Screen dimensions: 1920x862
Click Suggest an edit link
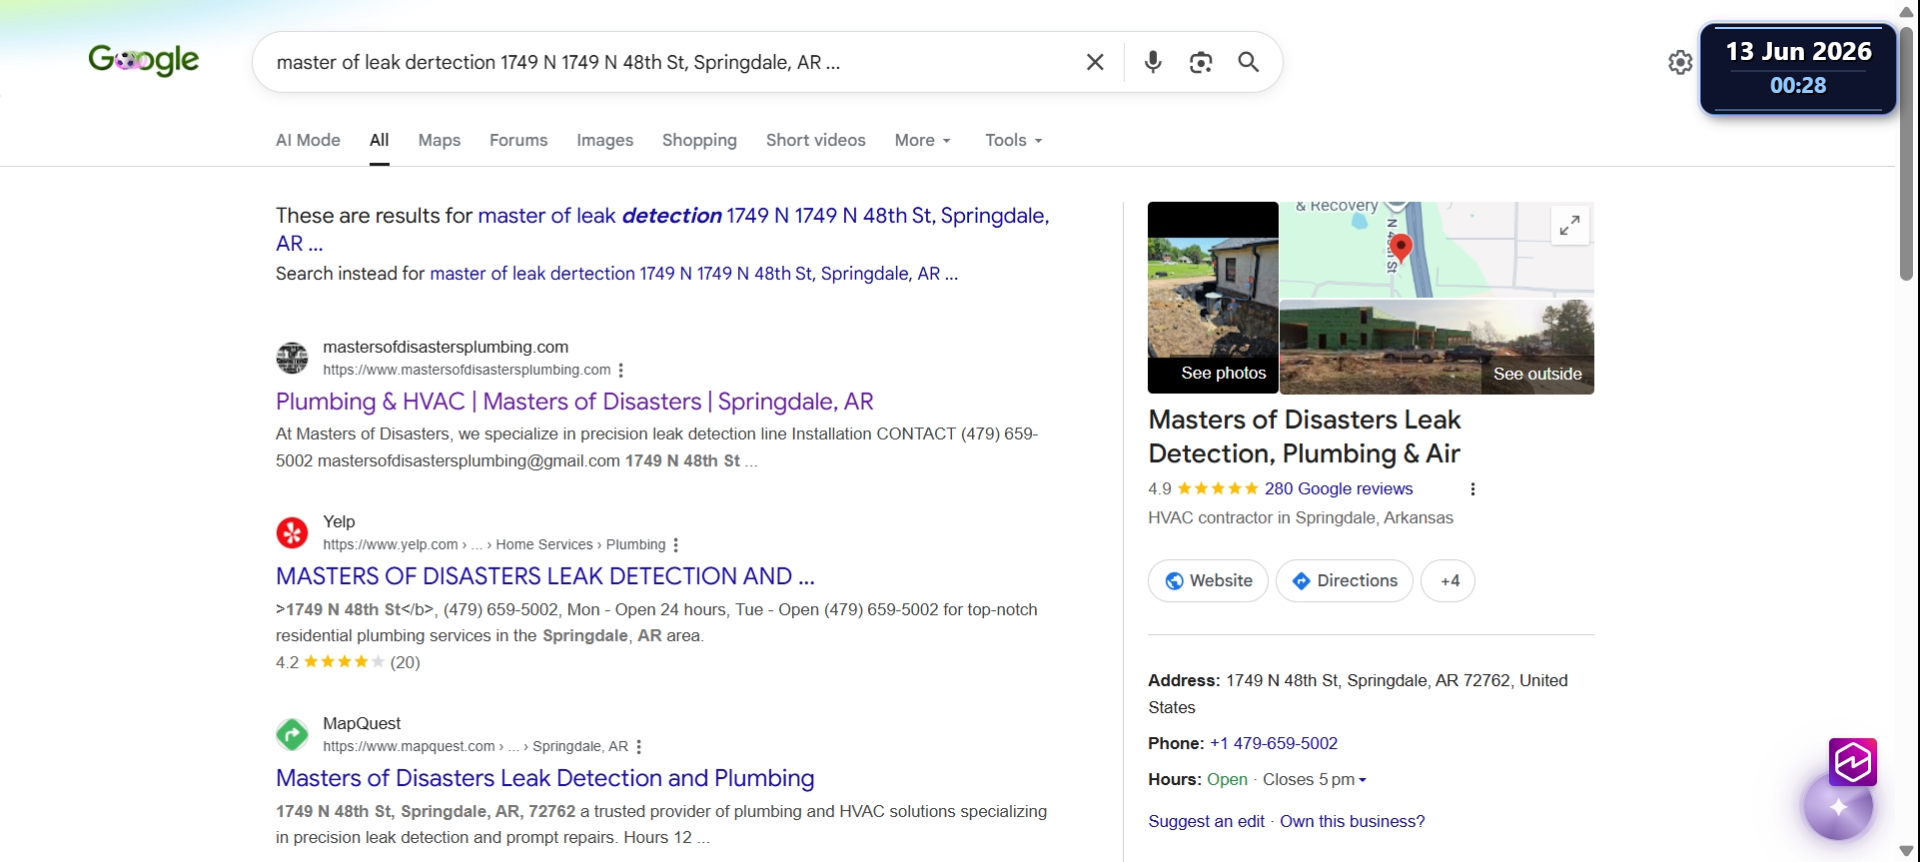click(1206, 822)
